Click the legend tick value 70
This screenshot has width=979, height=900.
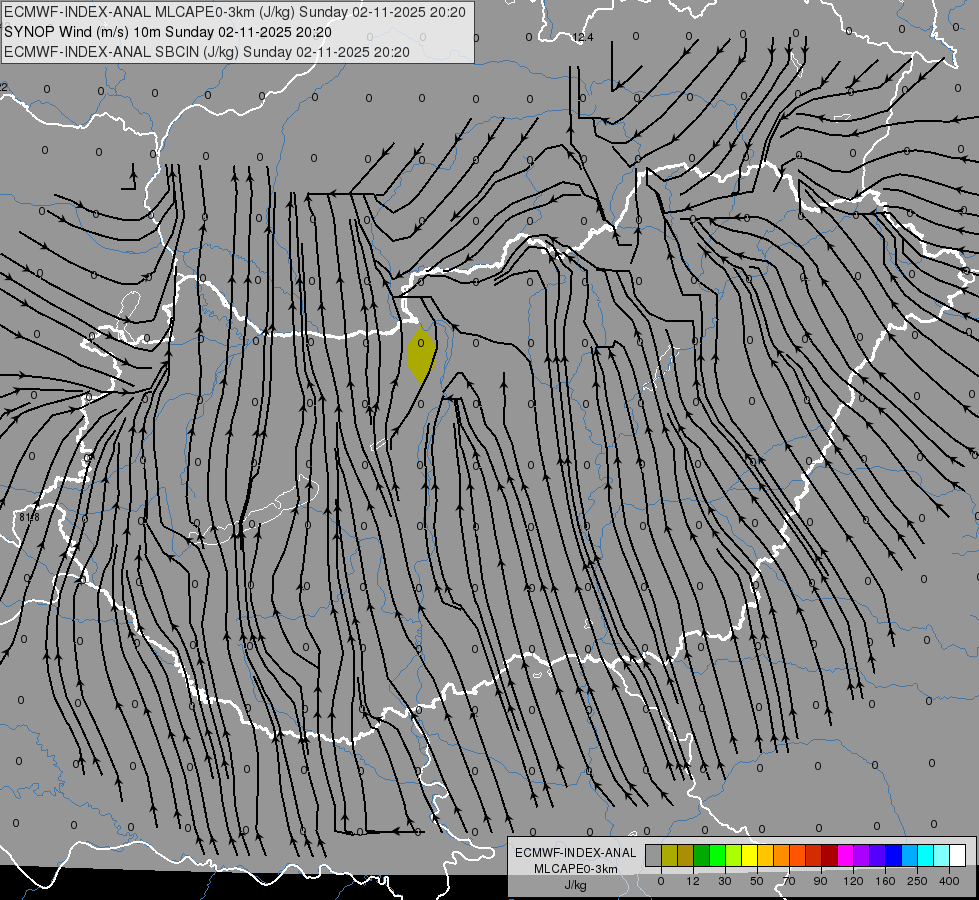coord(789,881)
